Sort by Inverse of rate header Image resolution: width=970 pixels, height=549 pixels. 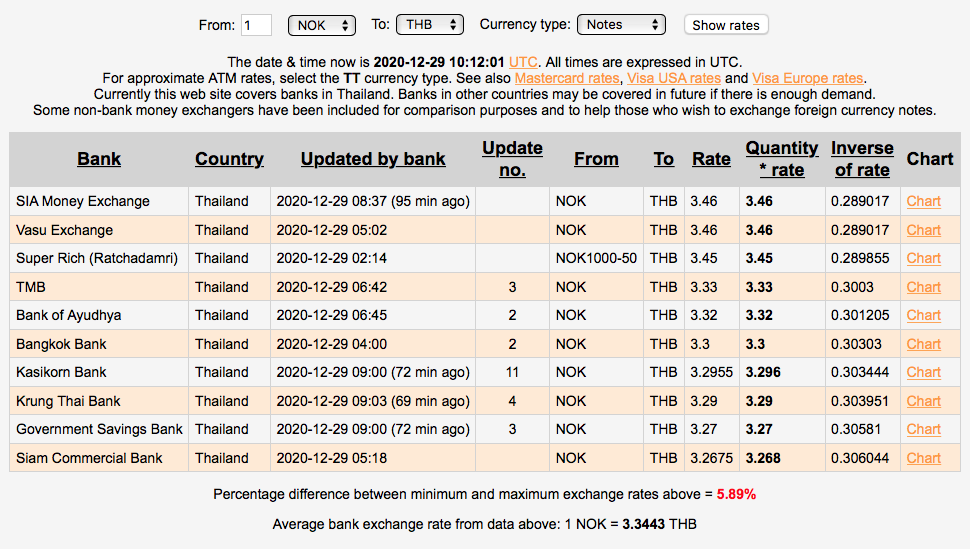pos(861,159)
